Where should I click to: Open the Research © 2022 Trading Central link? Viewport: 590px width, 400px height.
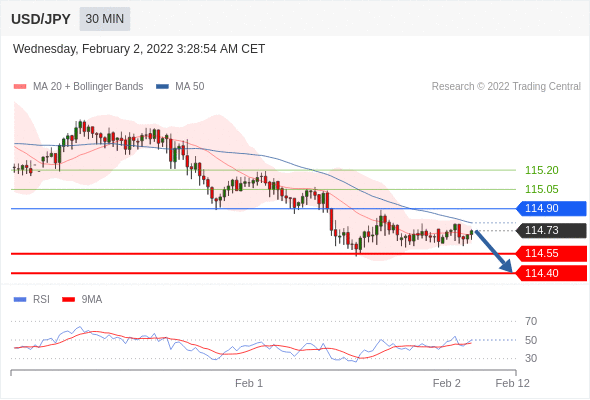(506, 87)
